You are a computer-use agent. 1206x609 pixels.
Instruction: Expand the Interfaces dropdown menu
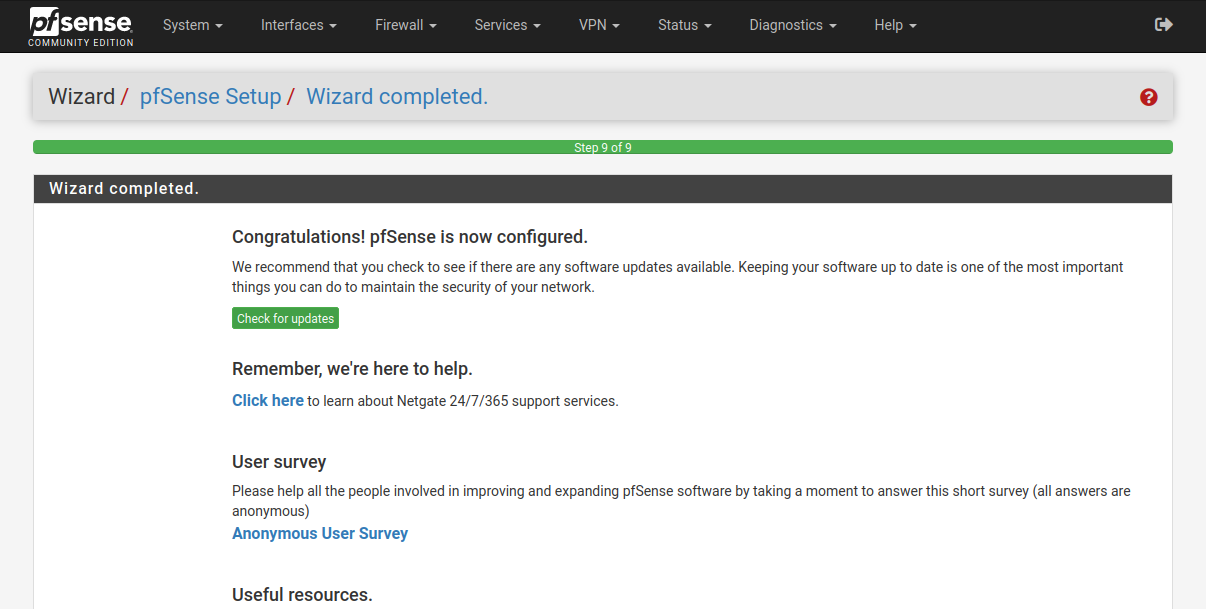298,25
